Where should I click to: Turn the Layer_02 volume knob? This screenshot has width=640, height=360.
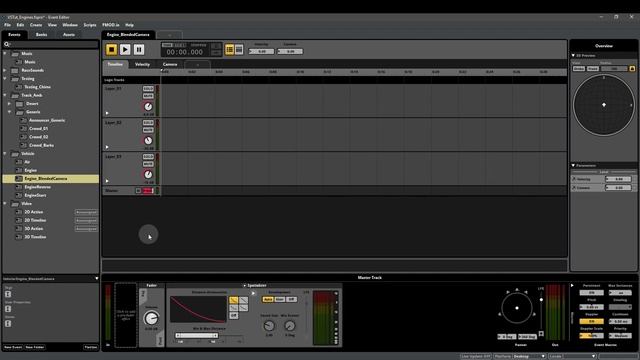(148, 140)
